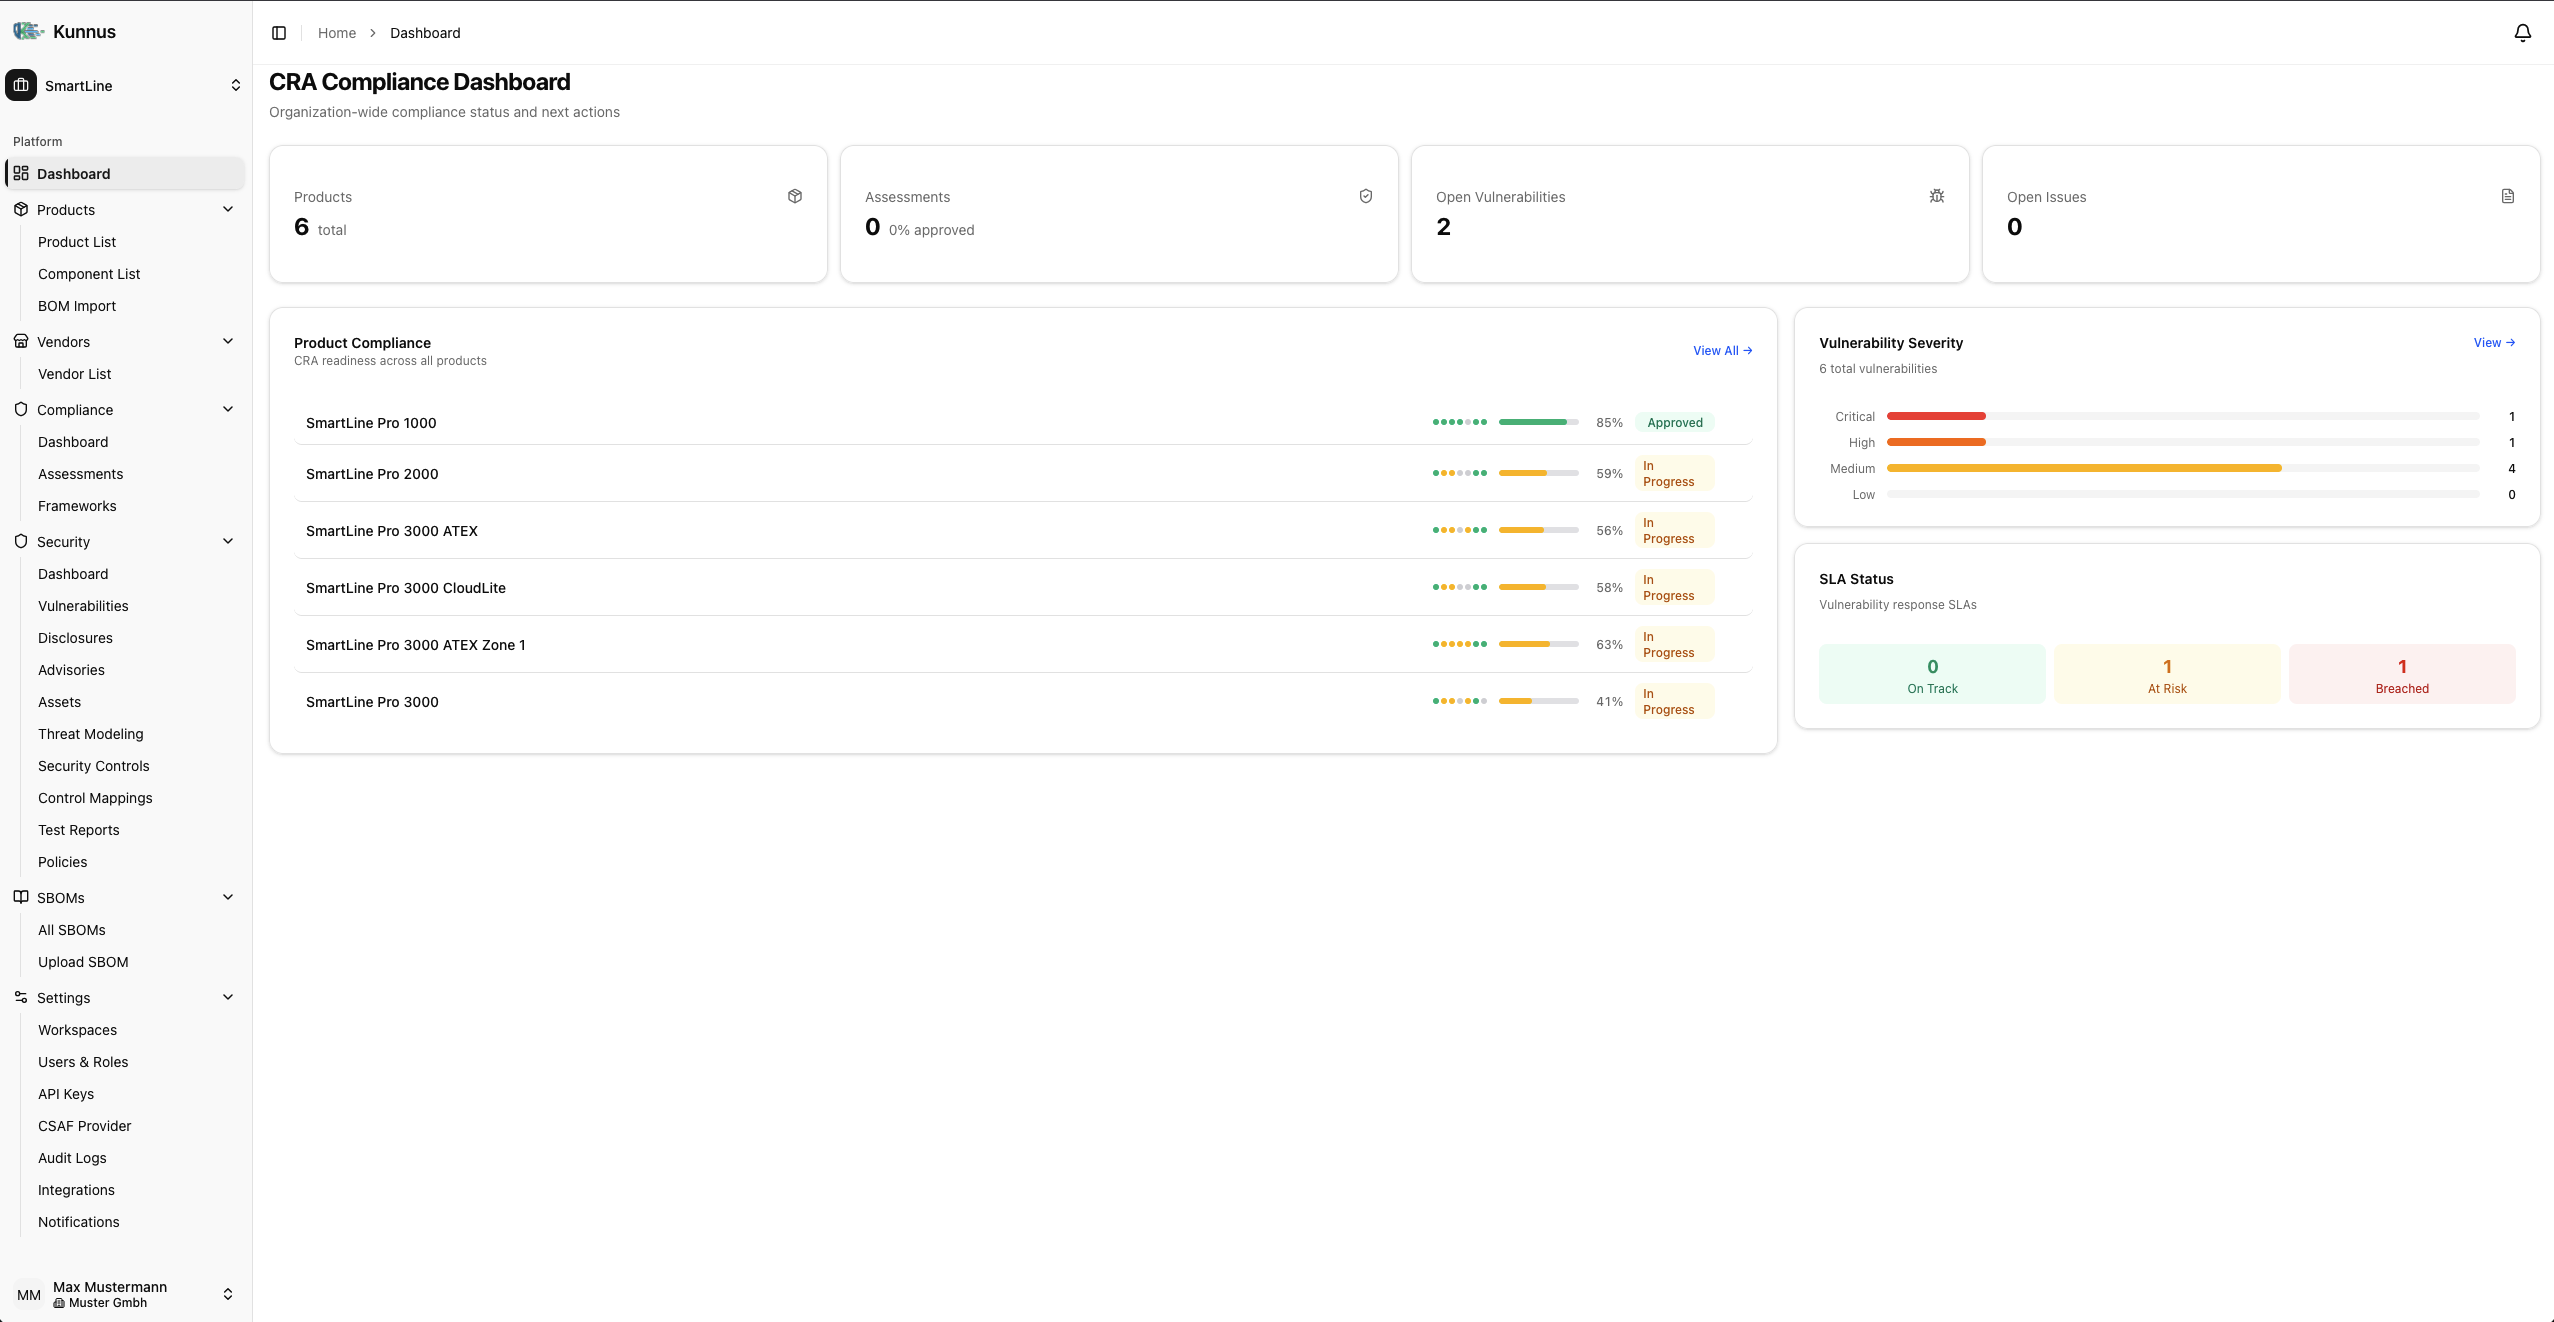Click the SmartLine Pro 1000 progress bar

click(x=1536, y=422)
